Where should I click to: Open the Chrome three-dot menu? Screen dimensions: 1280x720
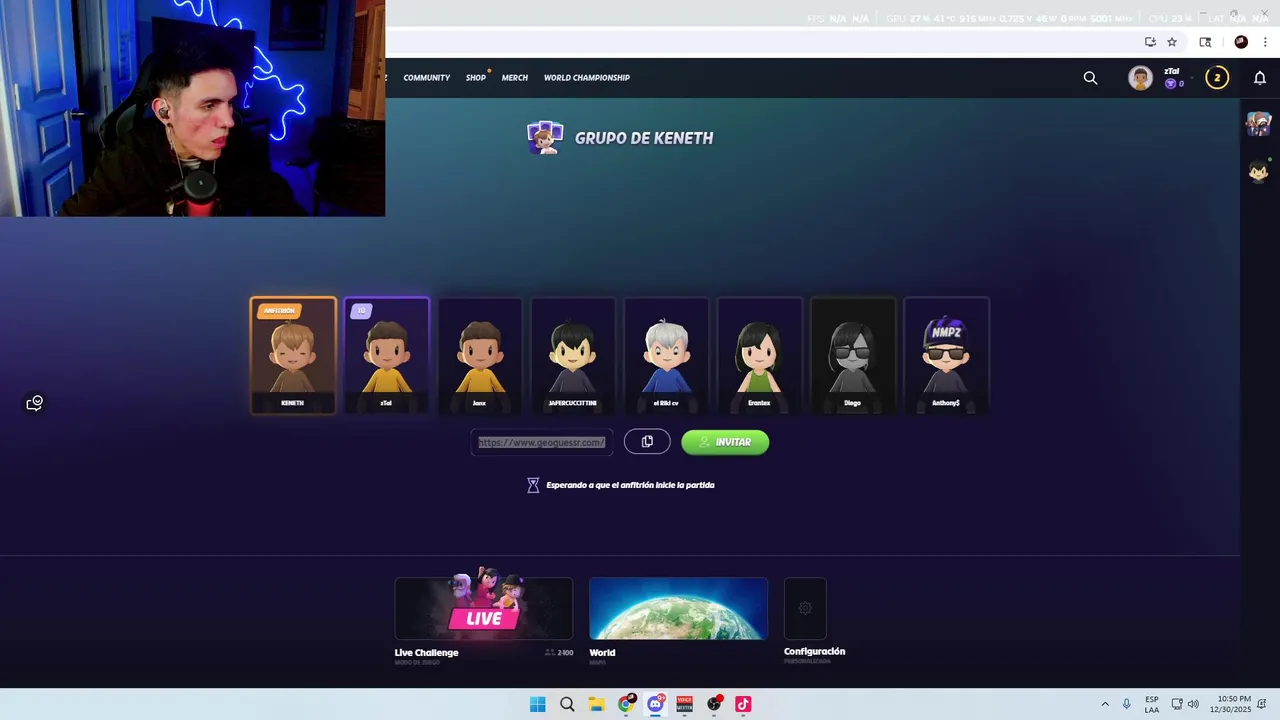click(1265, 42)
